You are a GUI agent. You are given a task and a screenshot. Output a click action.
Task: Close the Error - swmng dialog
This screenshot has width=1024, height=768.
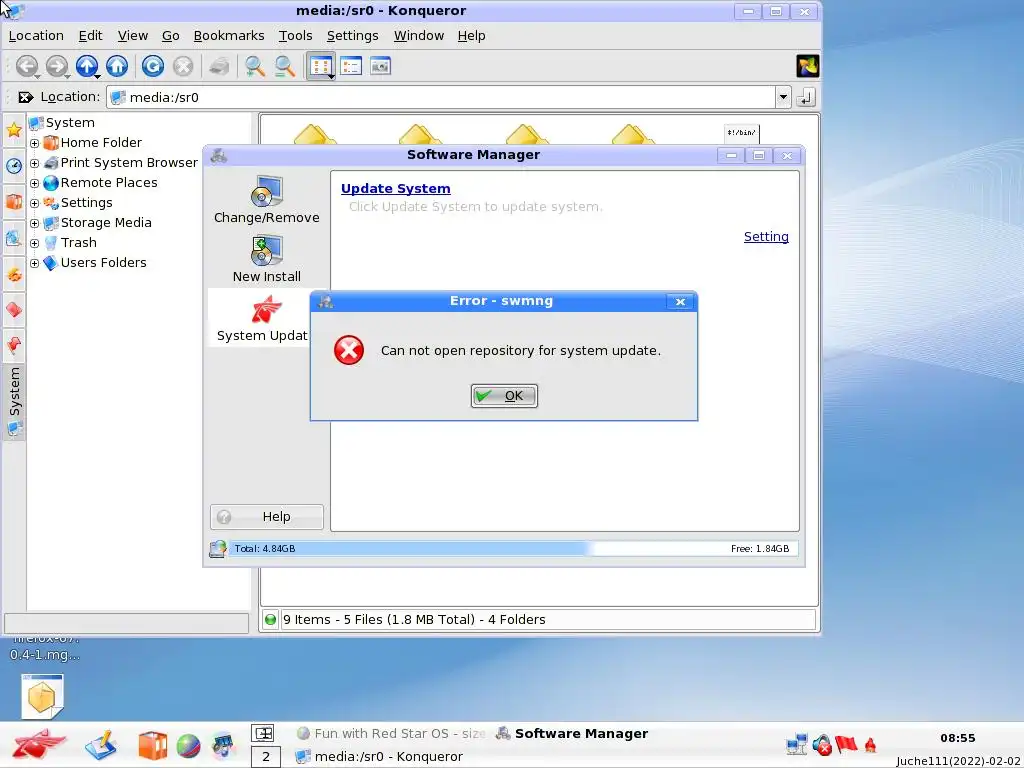(x=680, y=301)
